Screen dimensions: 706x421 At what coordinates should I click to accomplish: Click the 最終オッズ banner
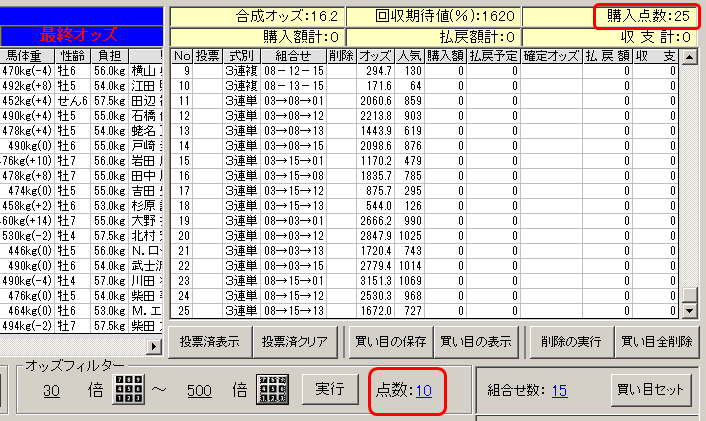[x=81, y=35]
